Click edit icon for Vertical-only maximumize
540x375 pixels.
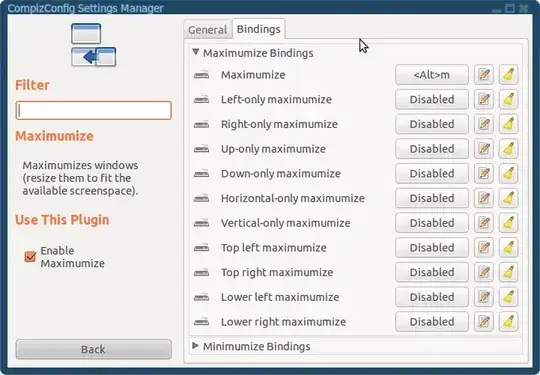click(484, 223)
